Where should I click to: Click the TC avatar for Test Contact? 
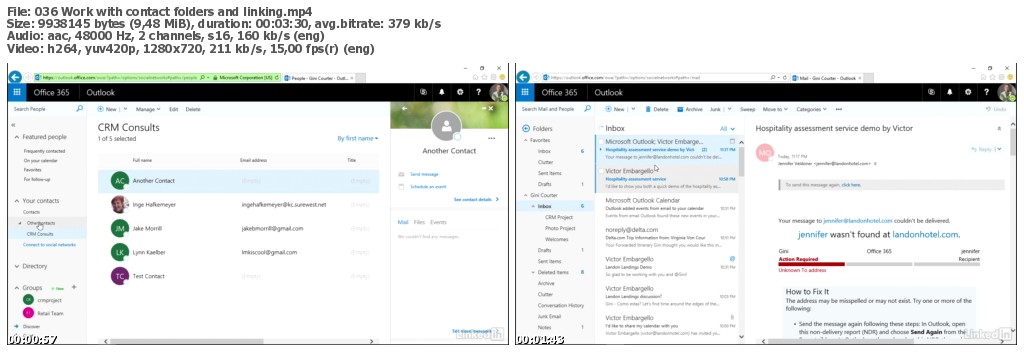coord(119,276)
